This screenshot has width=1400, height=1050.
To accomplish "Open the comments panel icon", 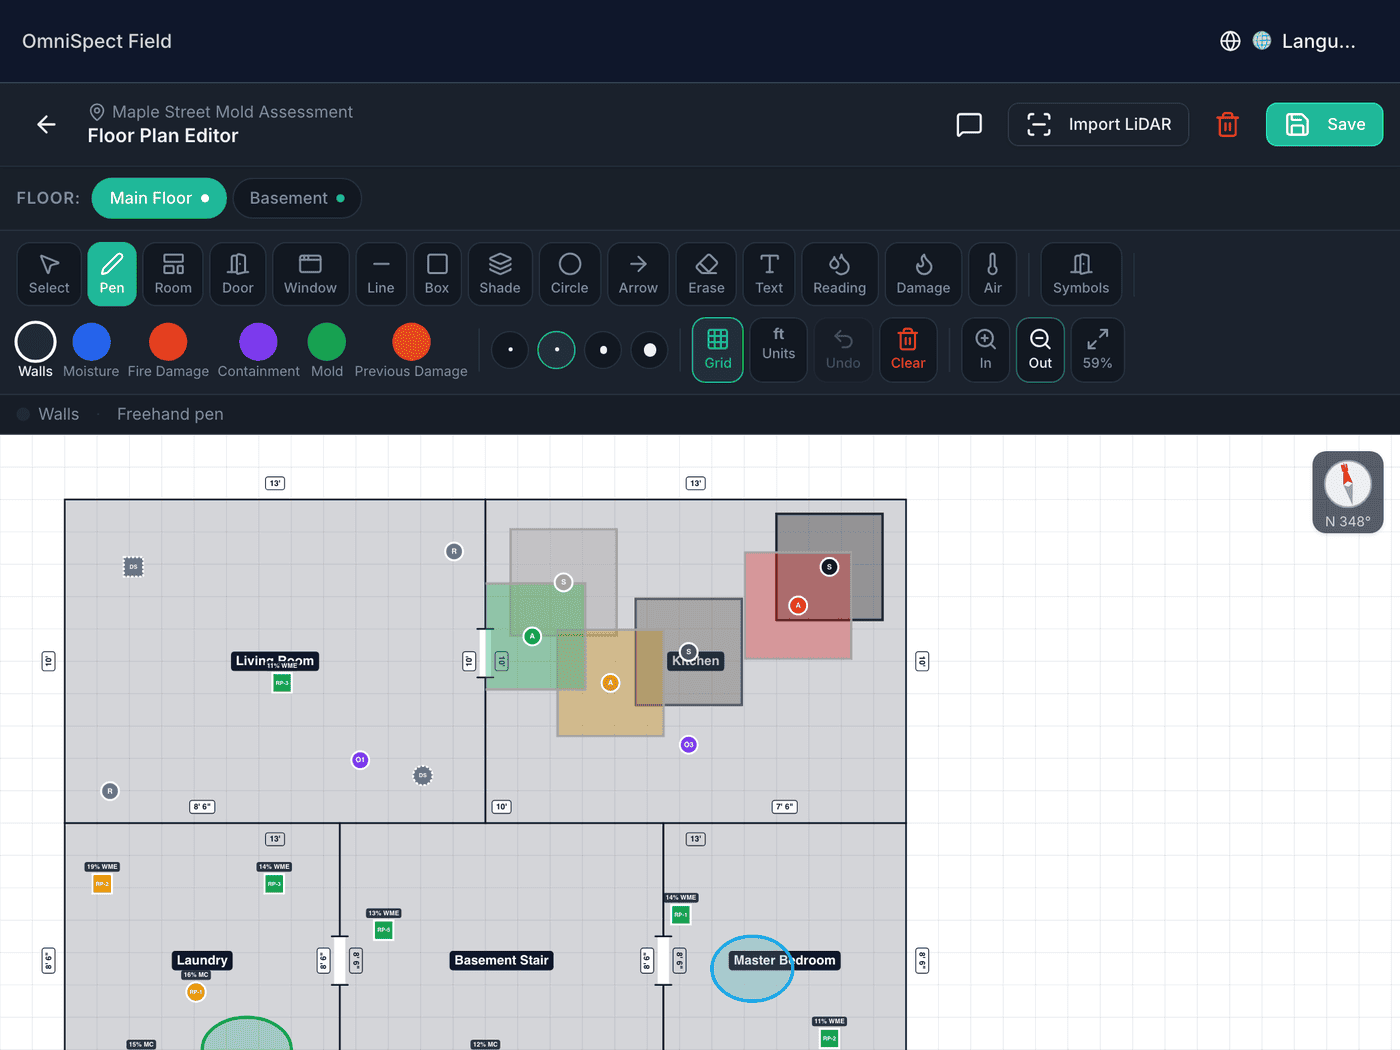I will 969,125.
